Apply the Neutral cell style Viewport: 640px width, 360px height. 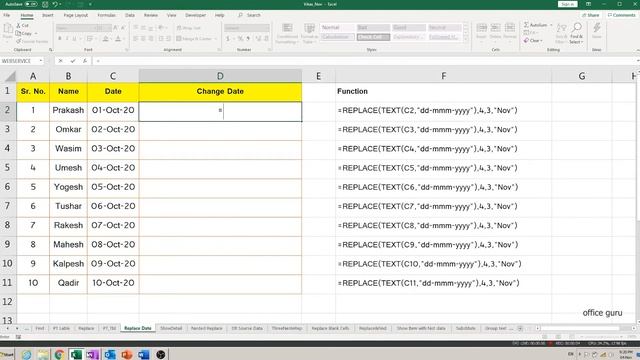click(x=444, y=27)
